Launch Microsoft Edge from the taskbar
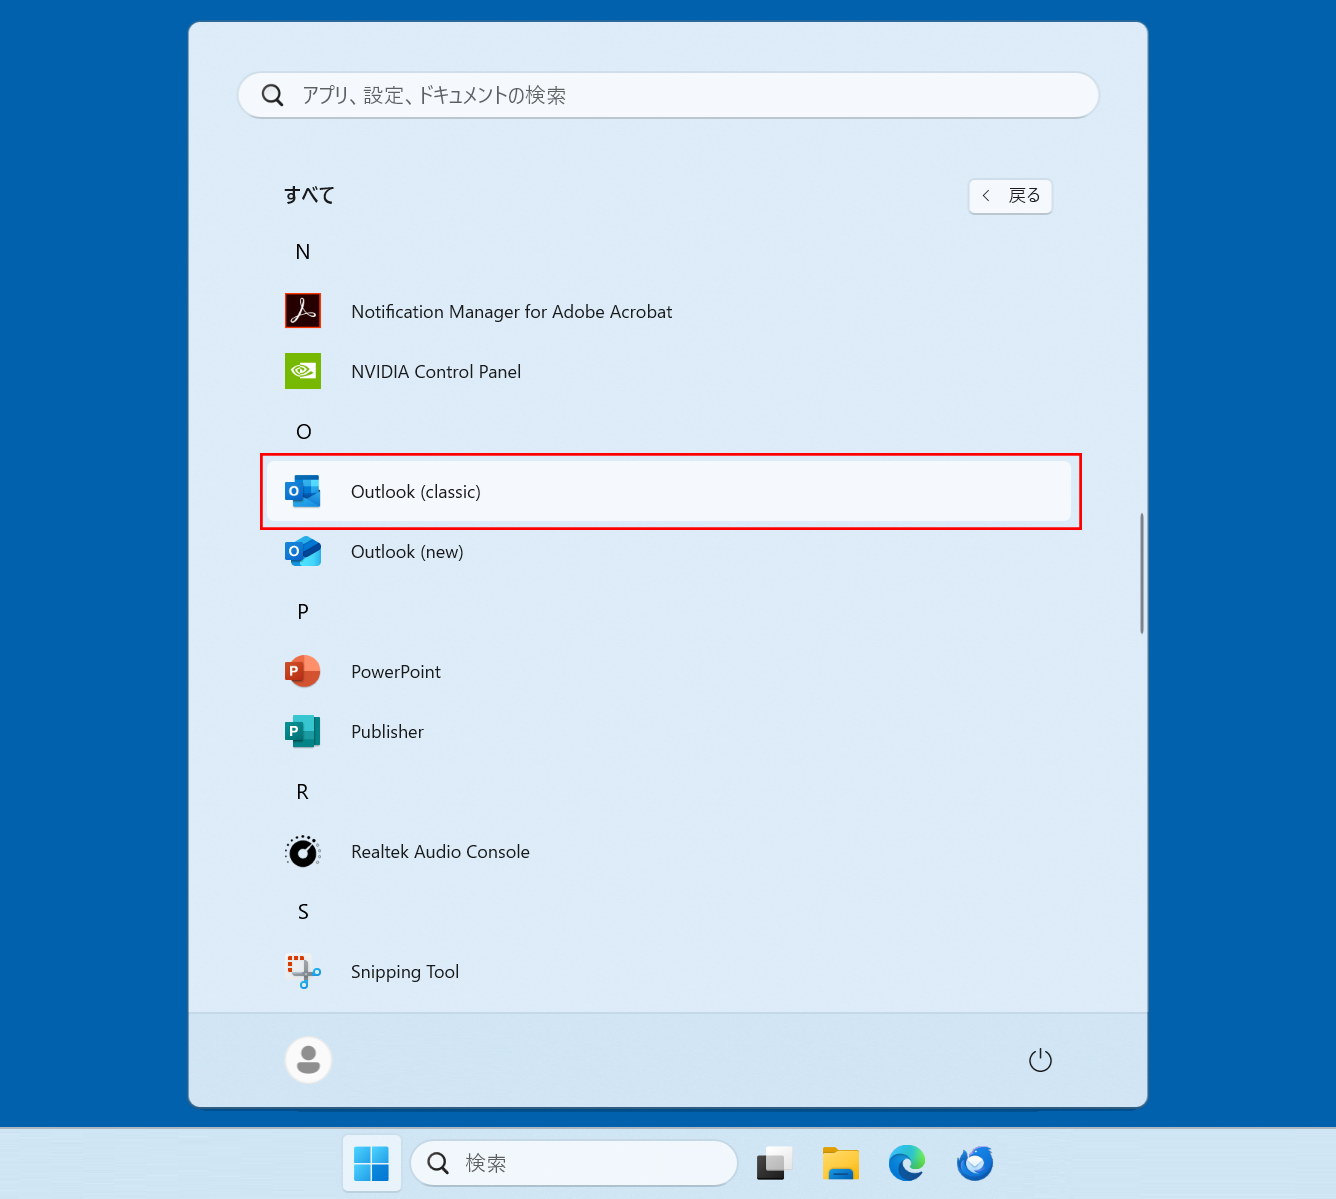Viewport: 1336px width, 1199px height. click(x=907, y=1163)
